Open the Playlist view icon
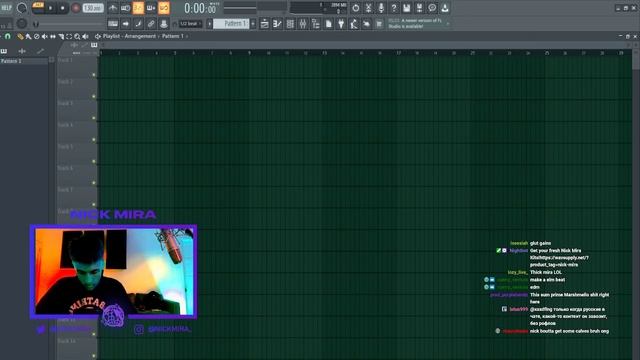This screenshot has width=640, height=360. click(x=264, y=24)
